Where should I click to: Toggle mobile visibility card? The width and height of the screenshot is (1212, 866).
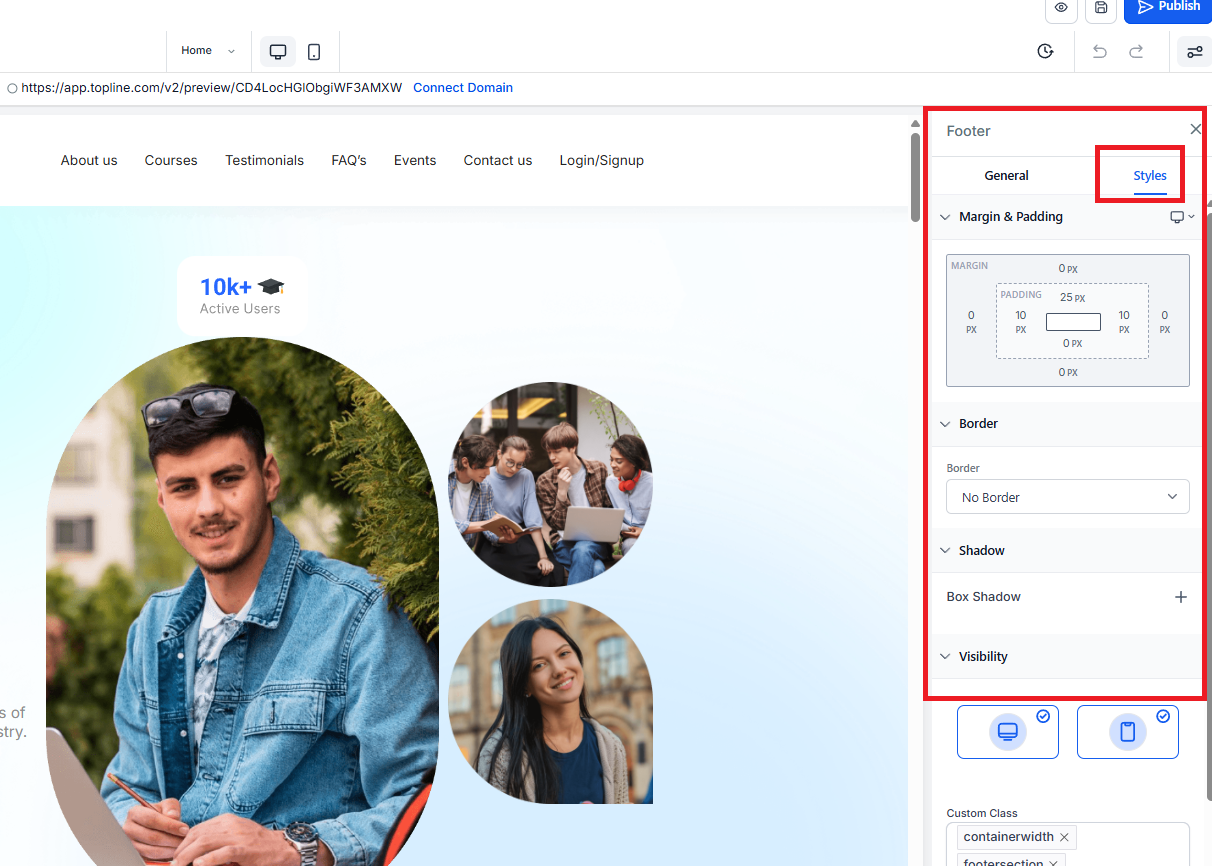(1128, 732)
